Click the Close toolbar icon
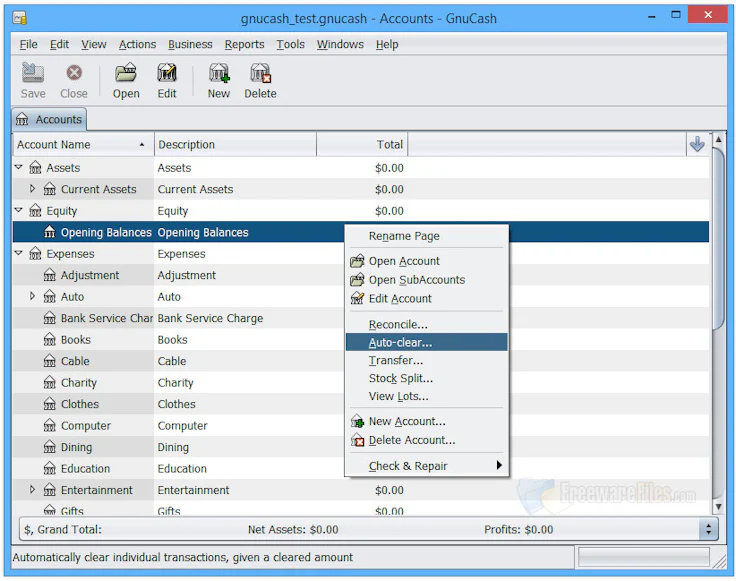The height and width of the screenshot is (581, 736). 74,73
